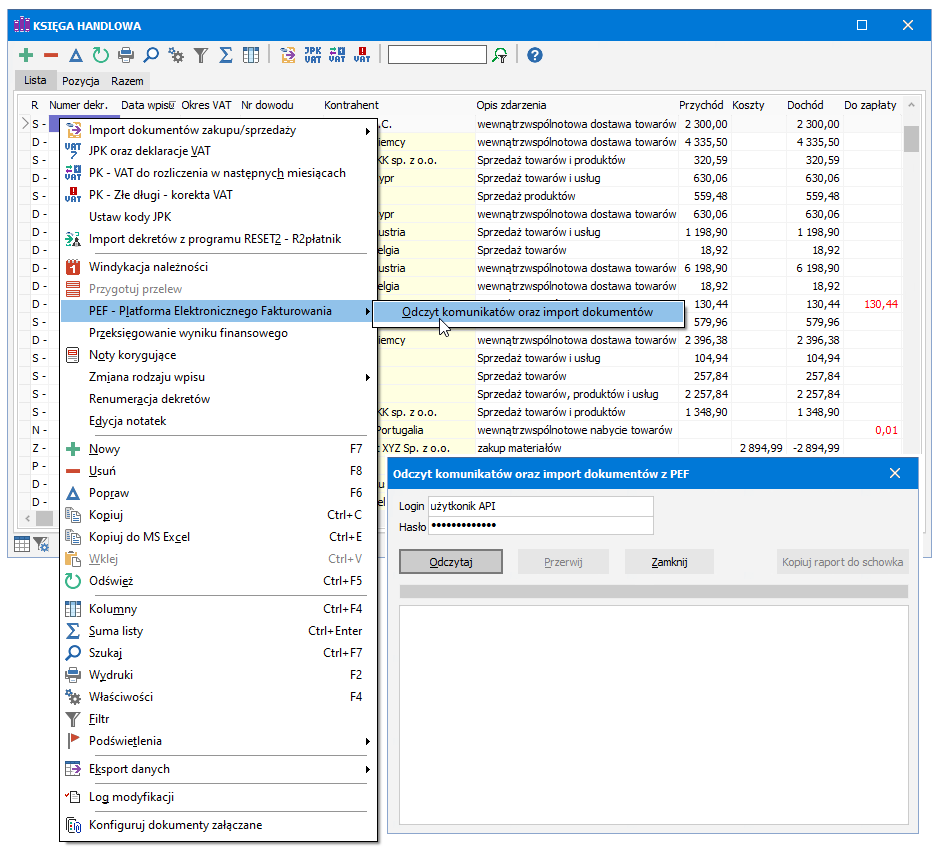Click the quick-search go icon next to field
Viewport: 939px width, 849px height.
tap(499, 56)
